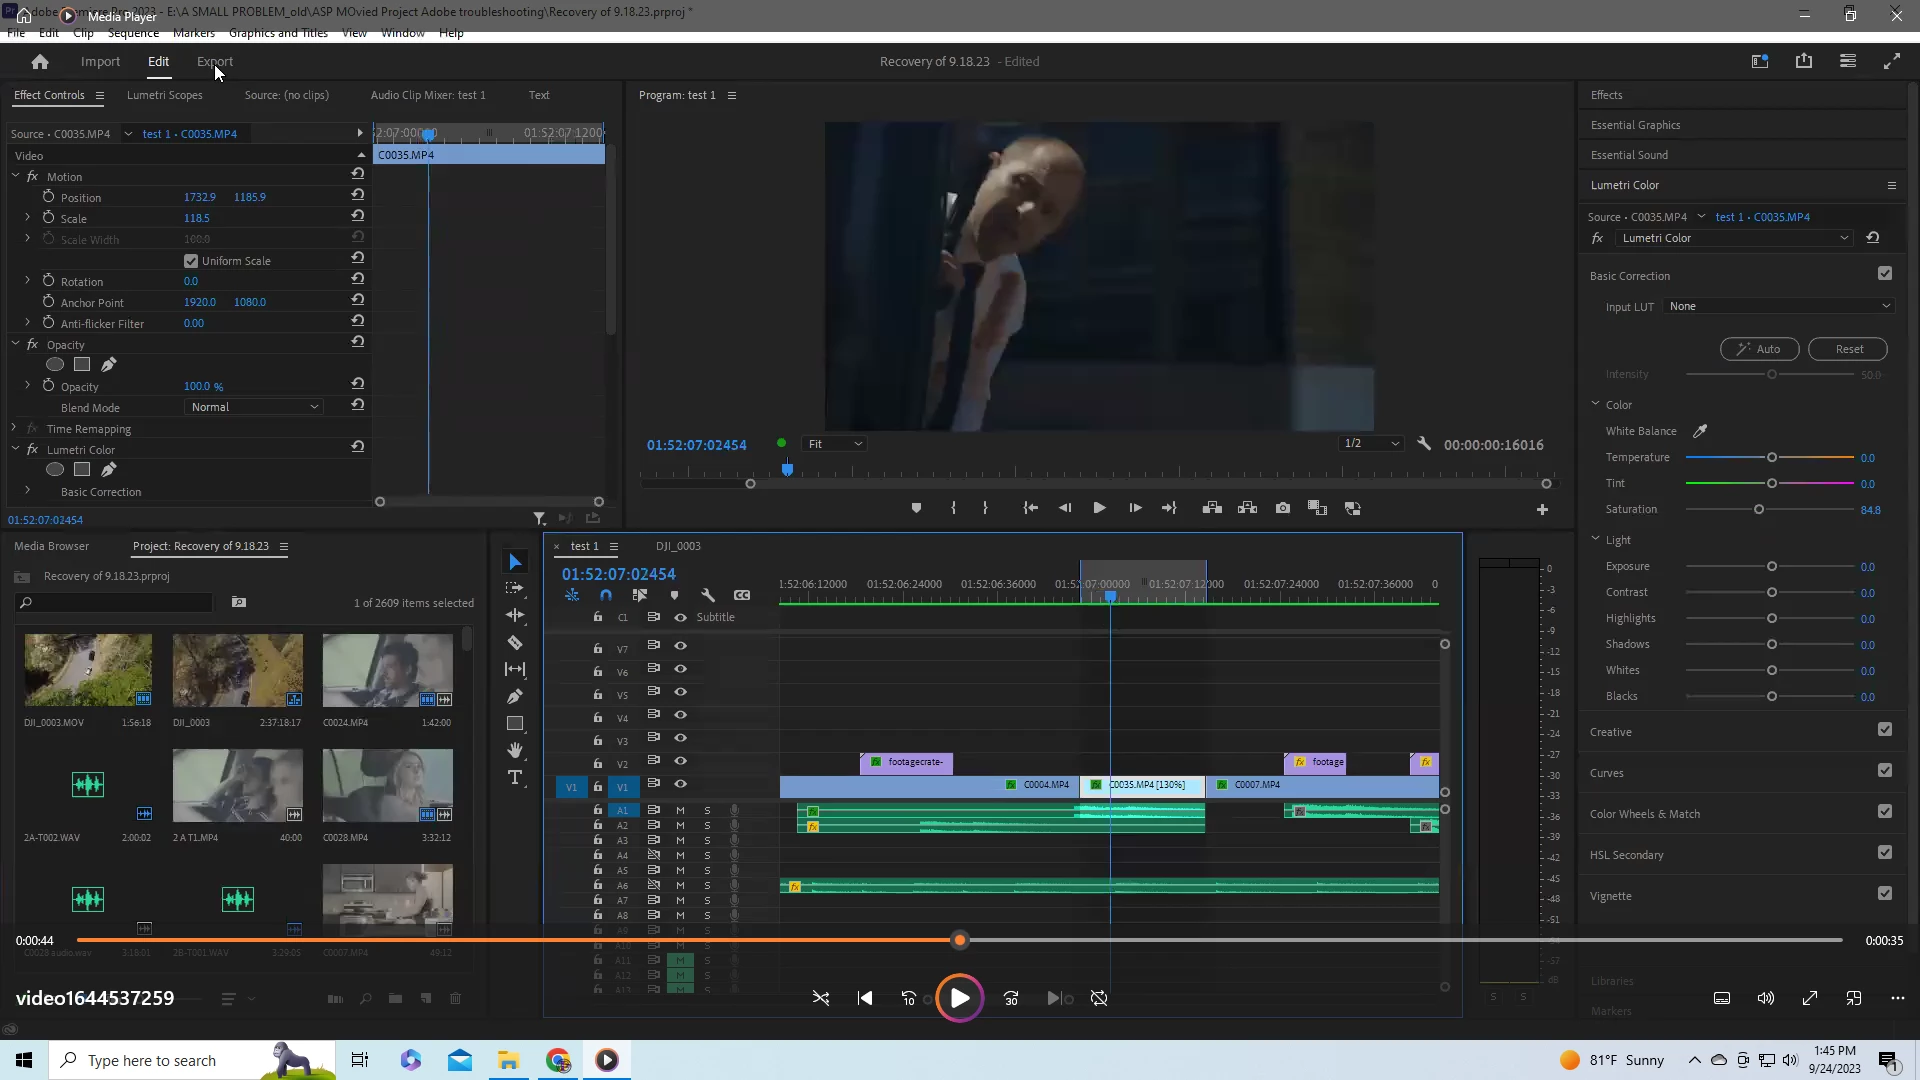Toggle V2 track output eye icon
The width and height of the screenshot is (1920, 1080).
[x=680, y=761]
